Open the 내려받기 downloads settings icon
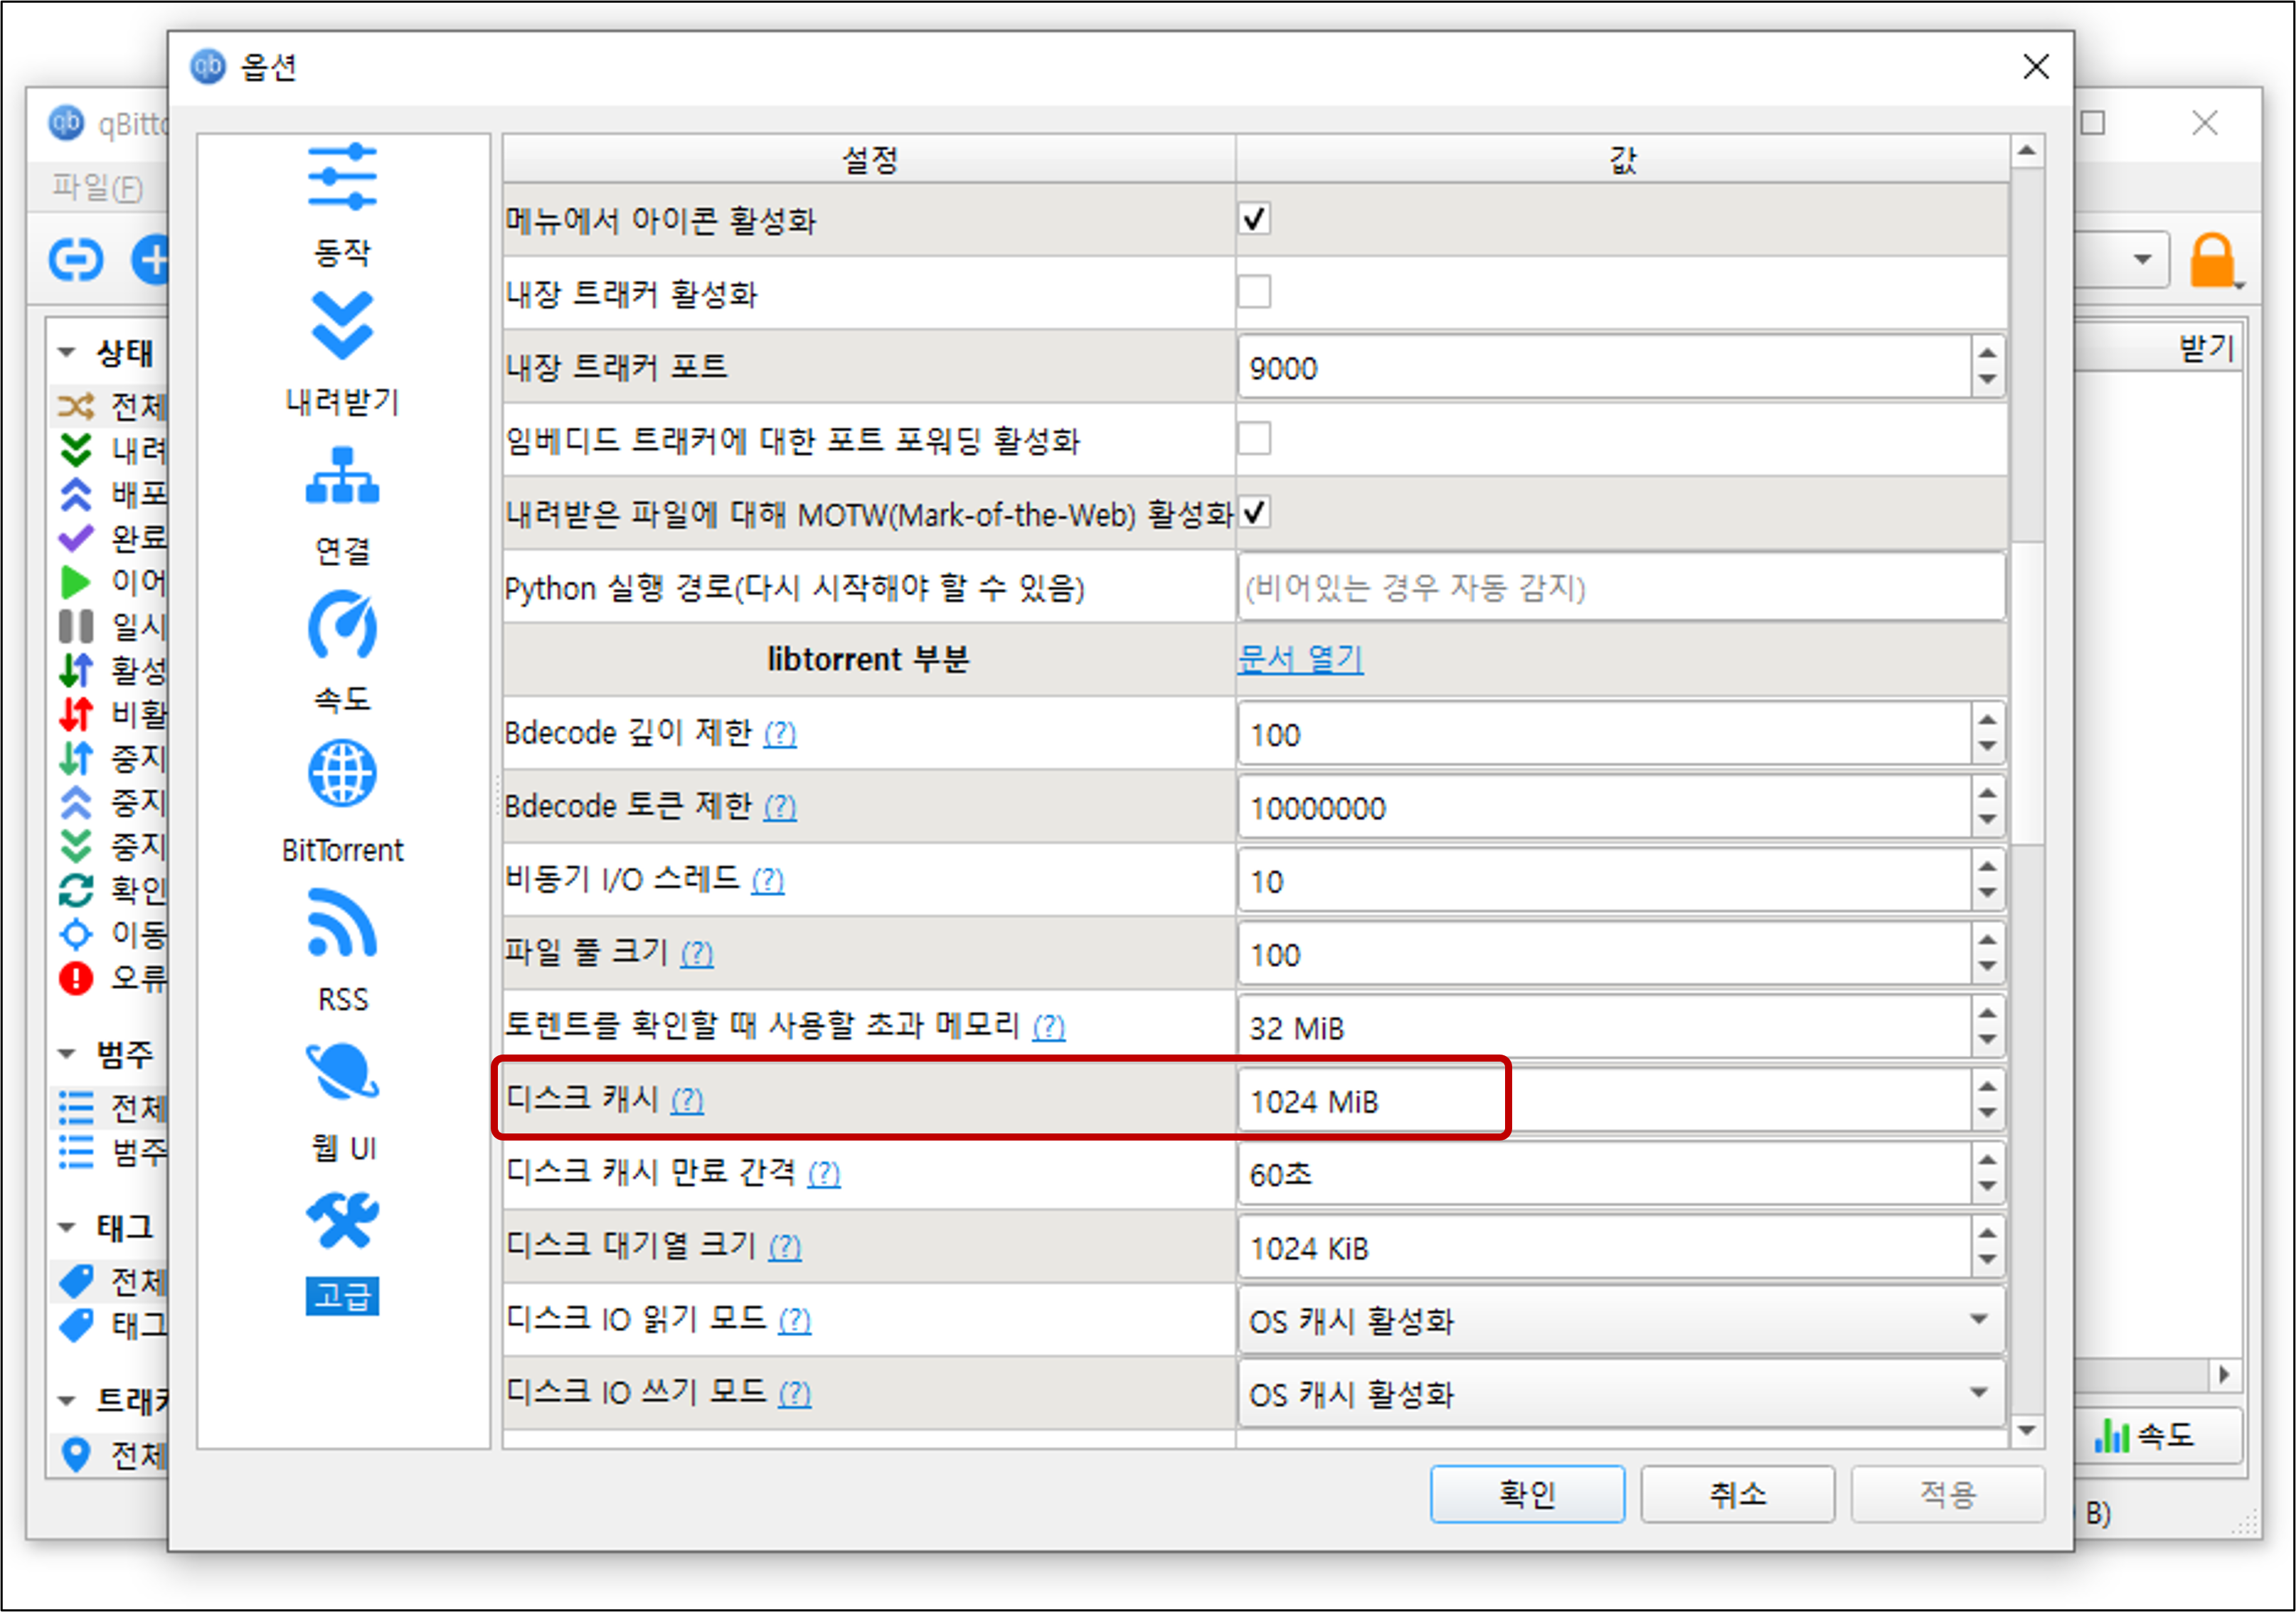Screen dimensions: 2296x1612 [x=342, y=327]
